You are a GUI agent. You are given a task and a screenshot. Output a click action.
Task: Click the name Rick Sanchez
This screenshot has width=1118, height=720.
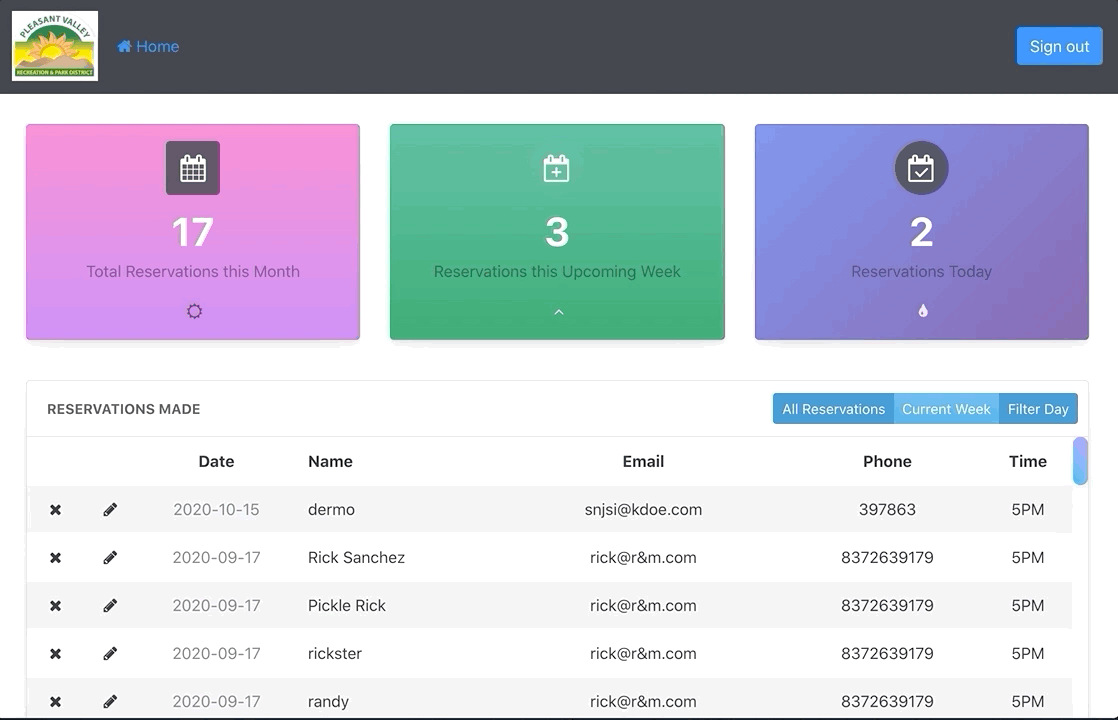[x=357, y=557]
